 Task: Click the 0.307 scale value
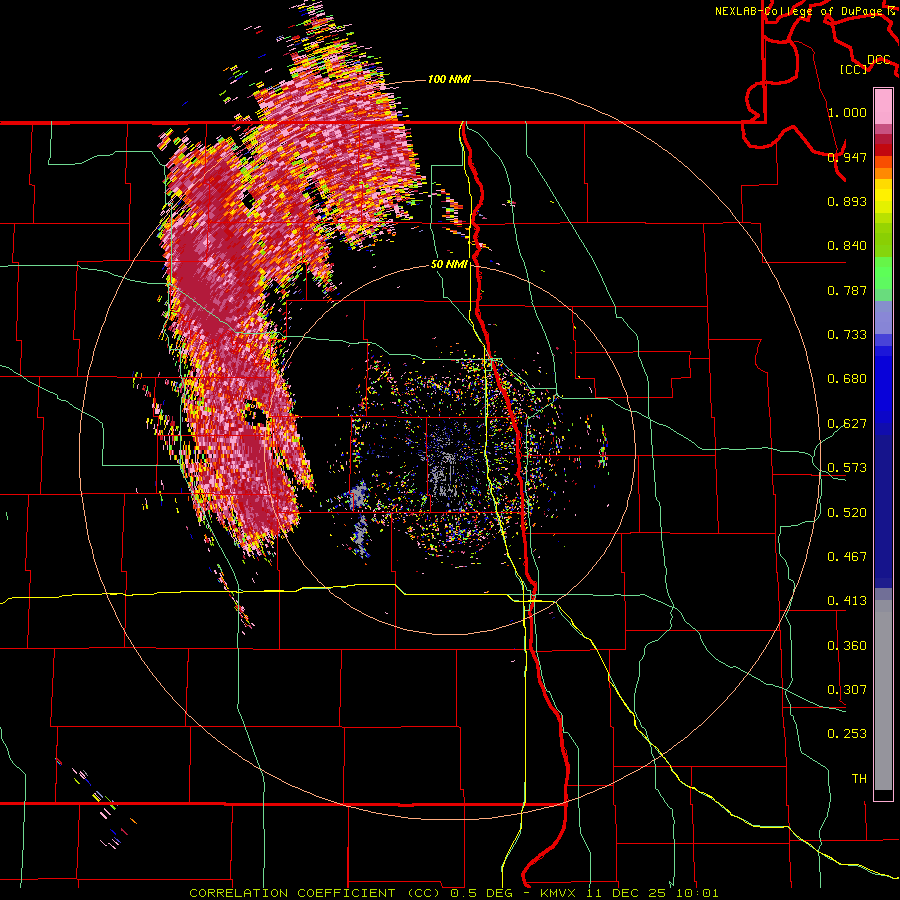[x=847, y=689]
